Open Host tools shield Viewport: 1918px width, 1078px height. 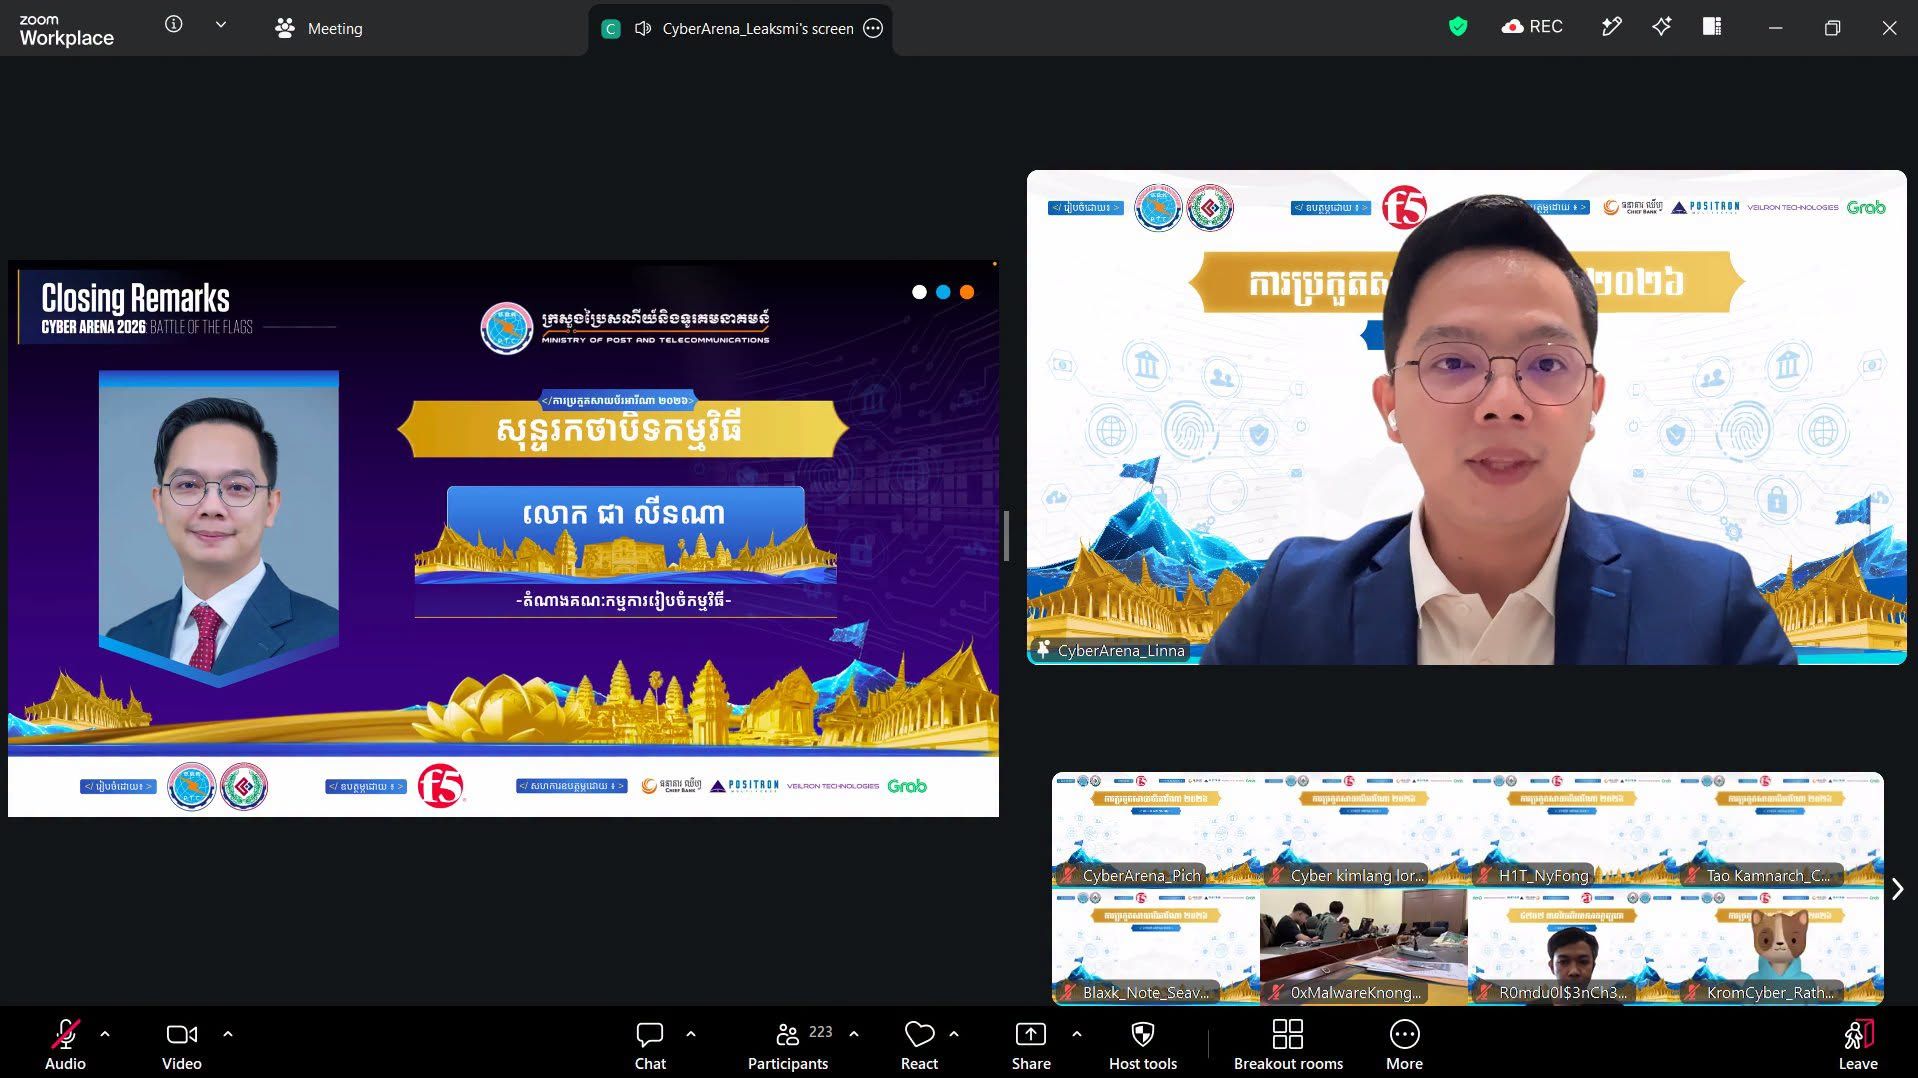click(1143, 1045)
